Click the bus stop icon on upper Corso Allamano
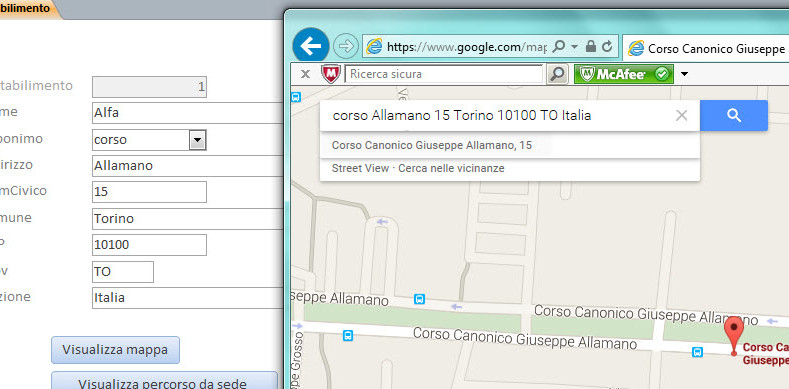The height and width of the screenshot is (389, 789). click(x=419, y=299)
